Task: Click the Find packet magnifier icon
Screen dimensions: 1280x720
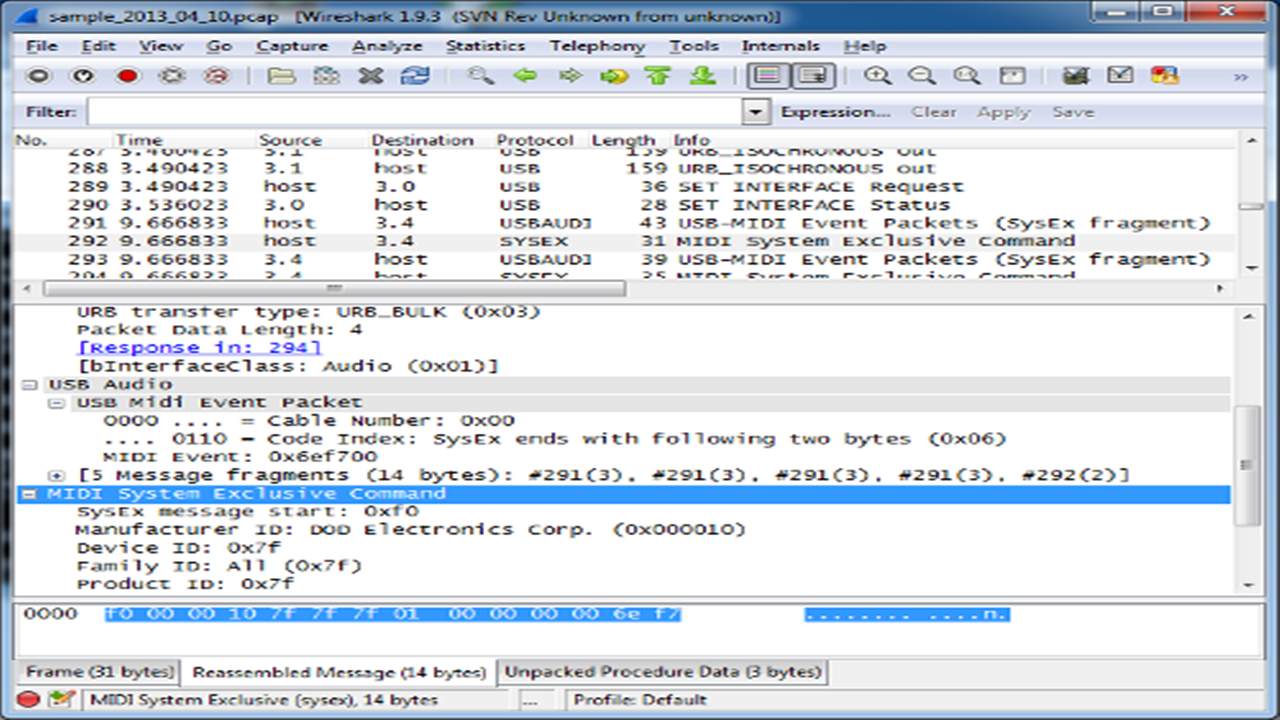Action: [x=481, y=76]
